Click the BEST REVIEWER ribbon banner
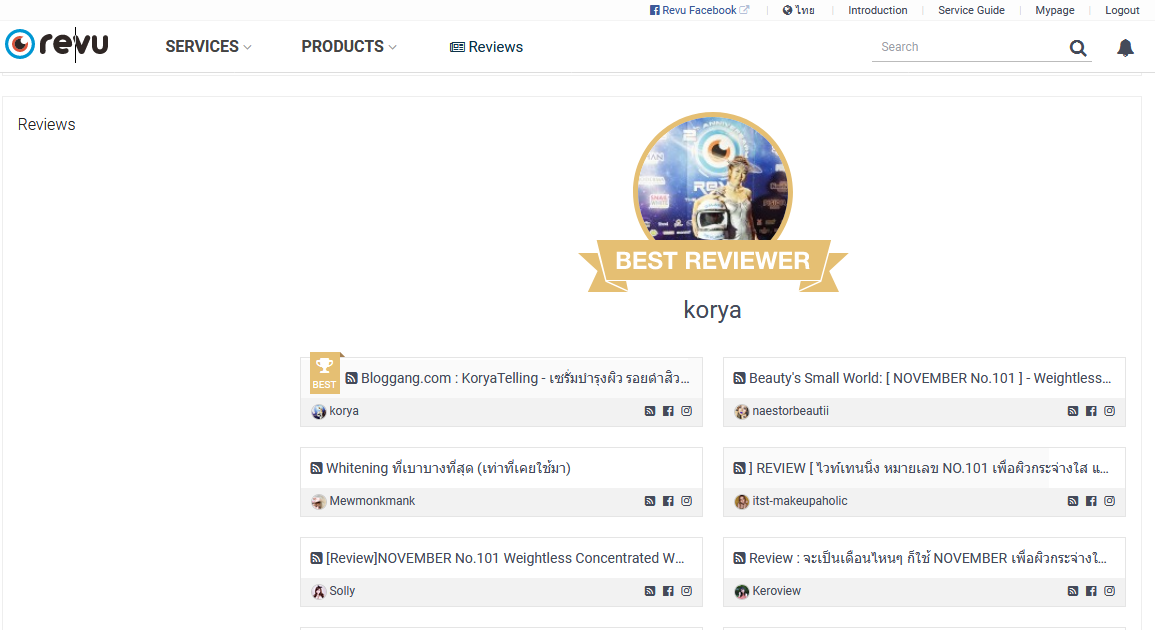The width and height of the screenshot is (1155, 630). tap(712, 264)
